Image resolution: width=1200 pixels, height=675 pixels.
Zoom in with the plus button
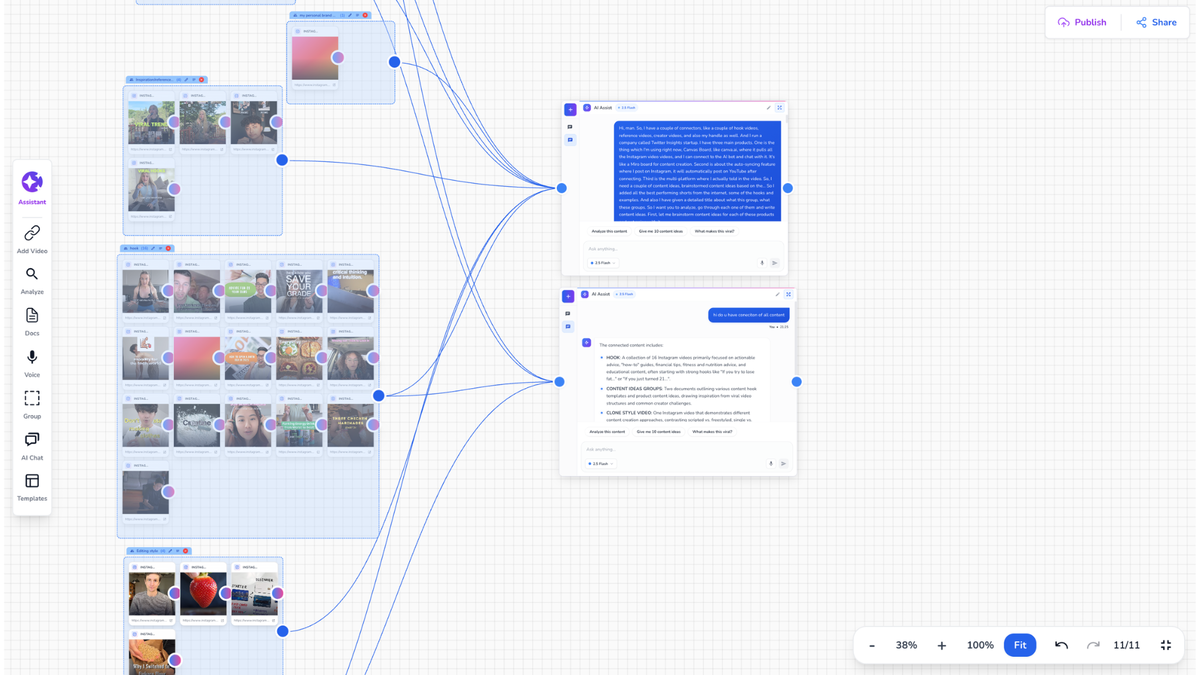(941, 645)
